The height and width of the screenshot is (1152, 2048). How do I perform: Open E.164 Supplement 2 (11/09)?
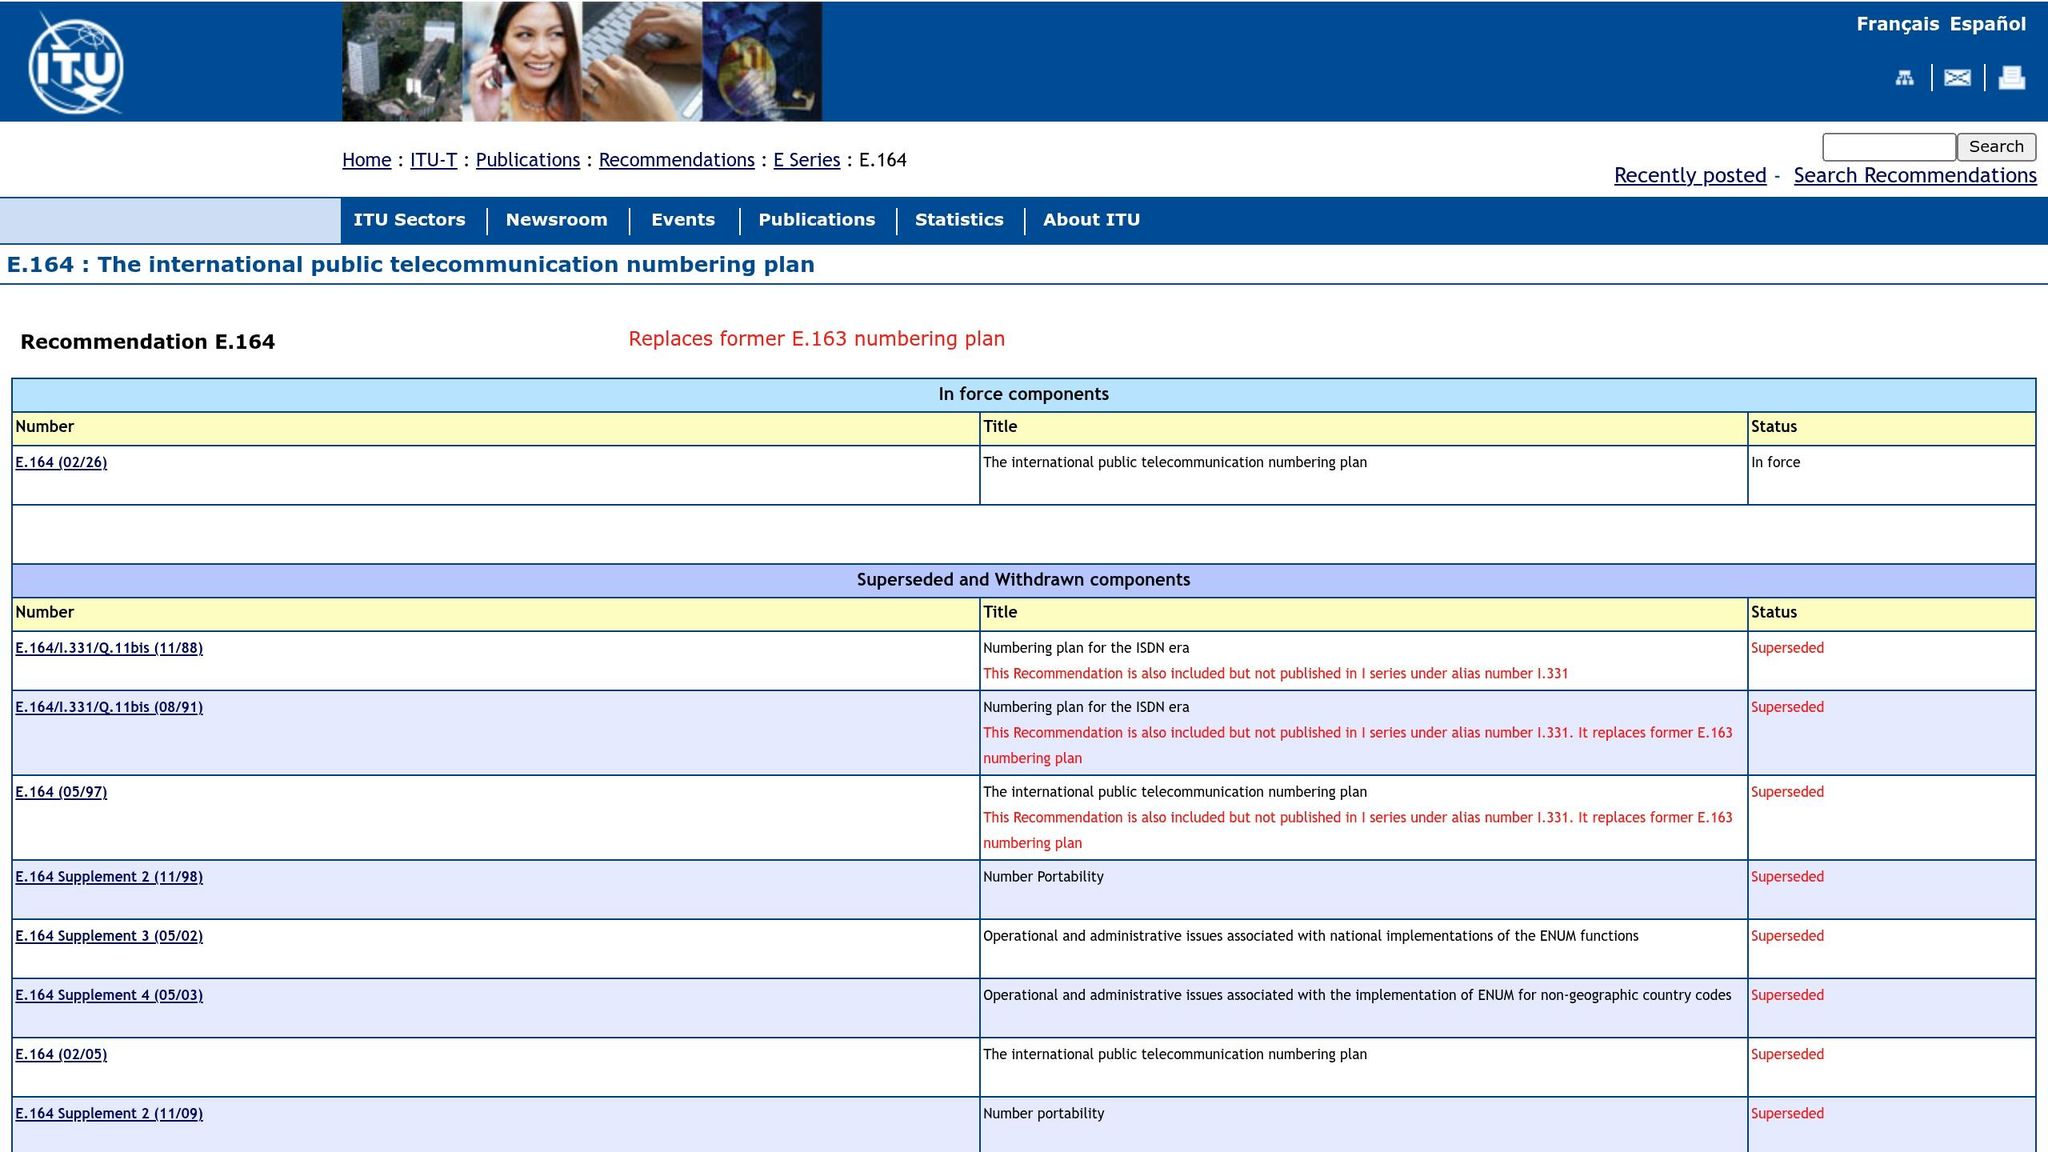(x=109, y=1113)
